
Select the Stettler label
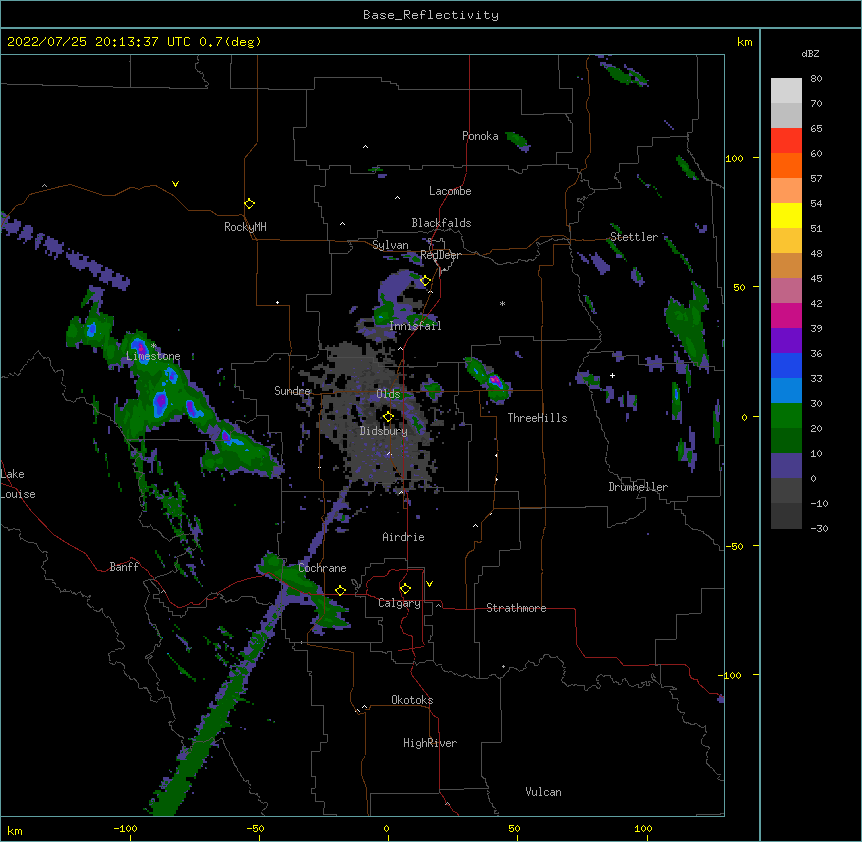pos(634,237)
